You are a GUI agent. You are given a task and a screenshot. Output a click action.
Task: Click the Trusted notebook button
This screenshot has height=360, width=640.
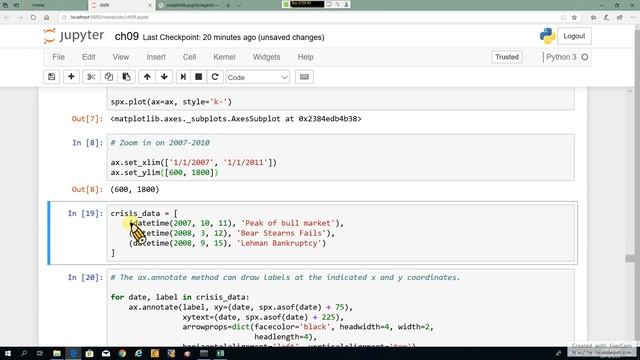pyautogui.click(x=507, y=57)
